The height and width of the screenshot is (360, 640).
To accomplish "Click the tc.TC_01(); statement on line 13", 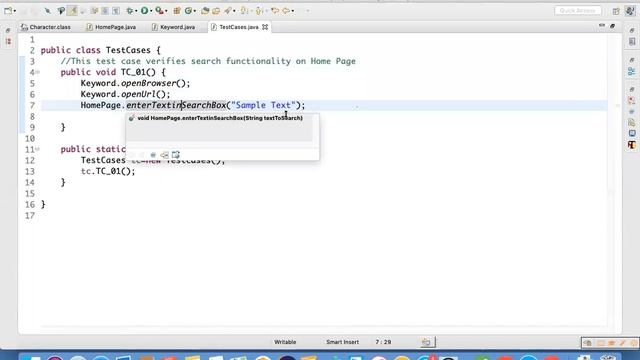I will (x=108, y=171).
